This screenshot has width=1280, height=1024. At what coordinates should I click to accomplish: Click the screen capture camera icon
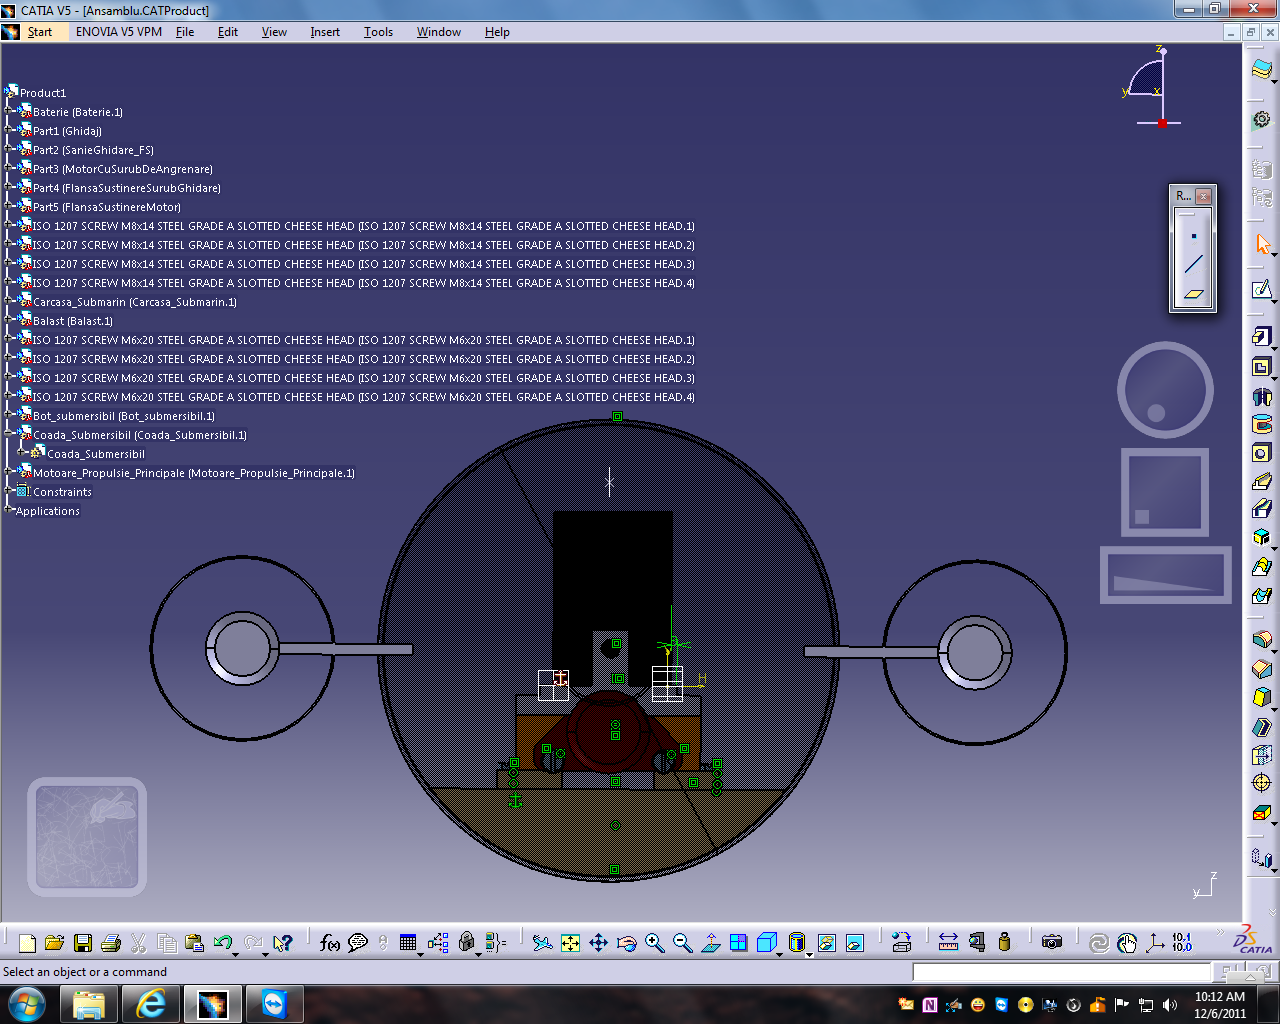[1052, 942]
